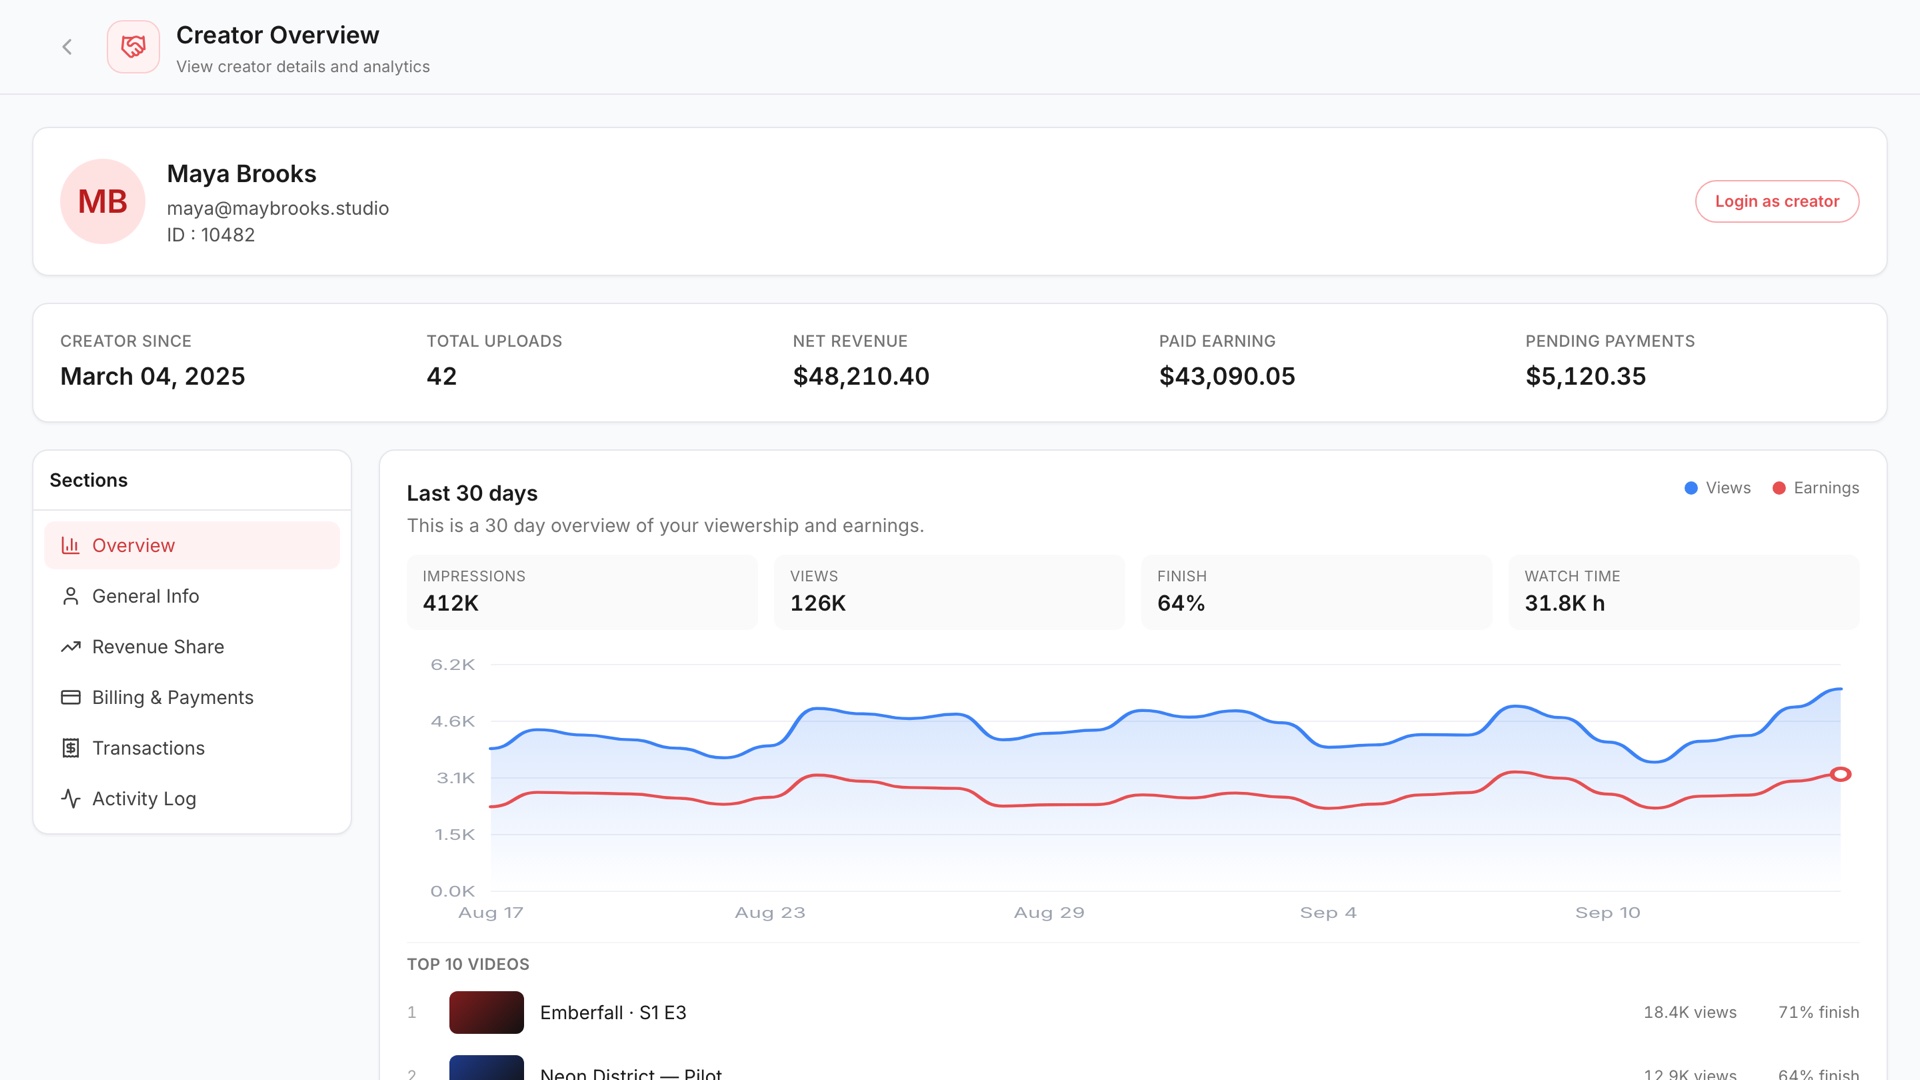
Task: Click the handshake logo icon
Action: point(133,47)
